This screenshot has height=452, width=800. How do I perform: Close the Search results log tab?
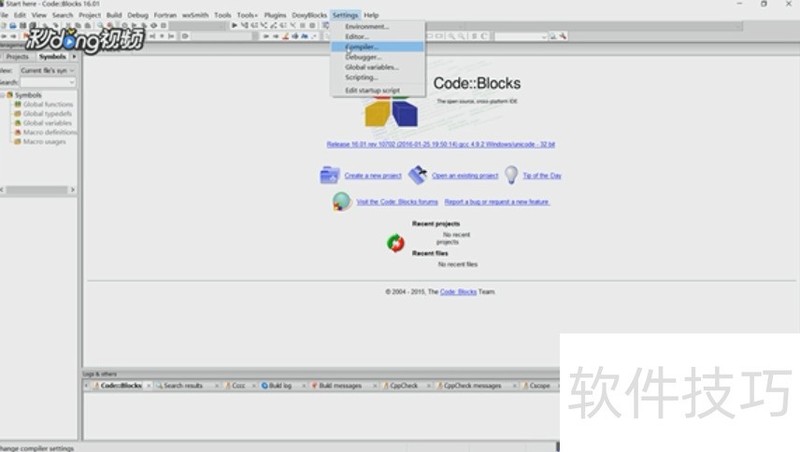pyautogui.click(x=216, y=386)
